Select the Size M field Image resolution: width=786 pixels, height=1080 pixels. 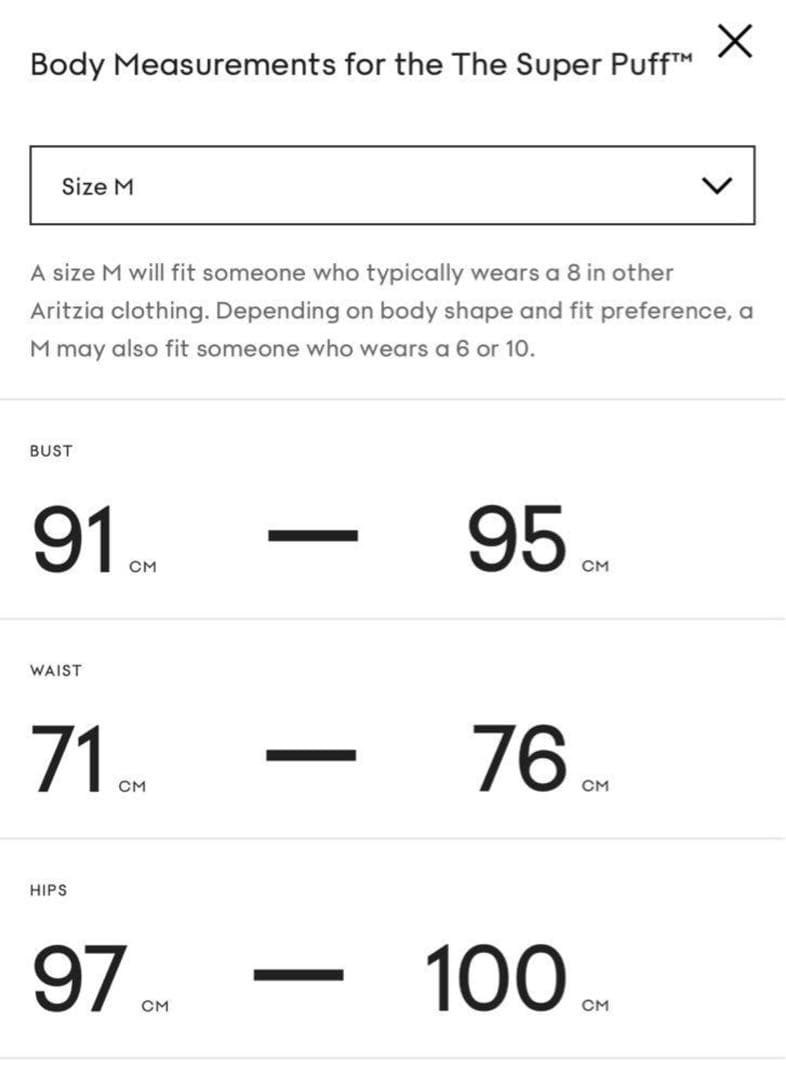(97, 185)
